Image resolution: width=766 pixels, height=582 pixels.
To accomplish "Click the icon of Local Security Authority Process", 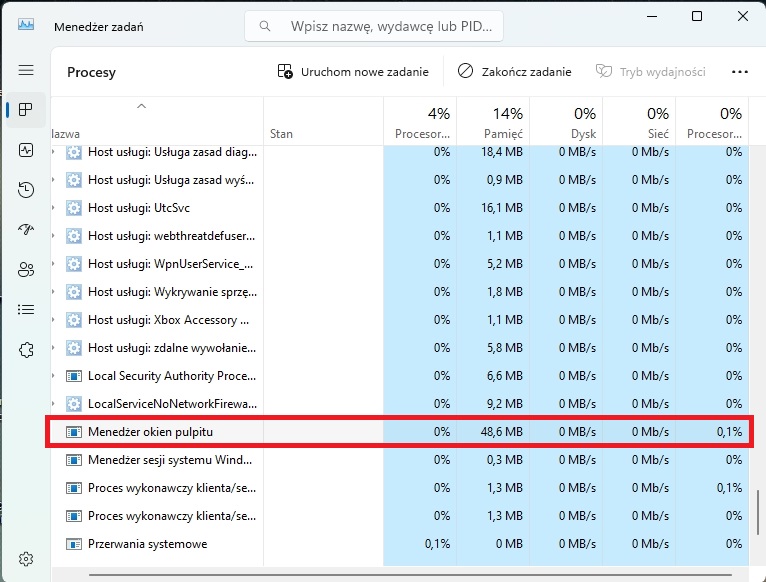I will click(74, 376).
